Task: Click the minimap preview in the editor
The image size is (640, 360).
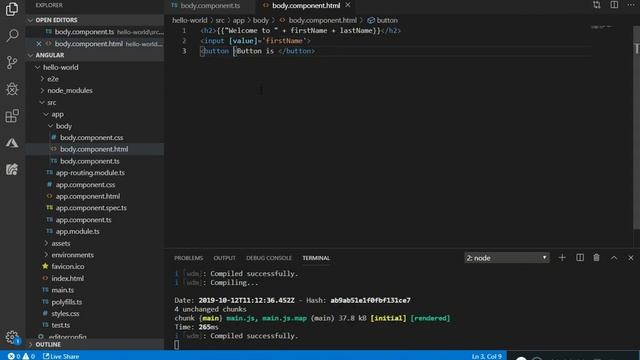Action: click(602, 27)
